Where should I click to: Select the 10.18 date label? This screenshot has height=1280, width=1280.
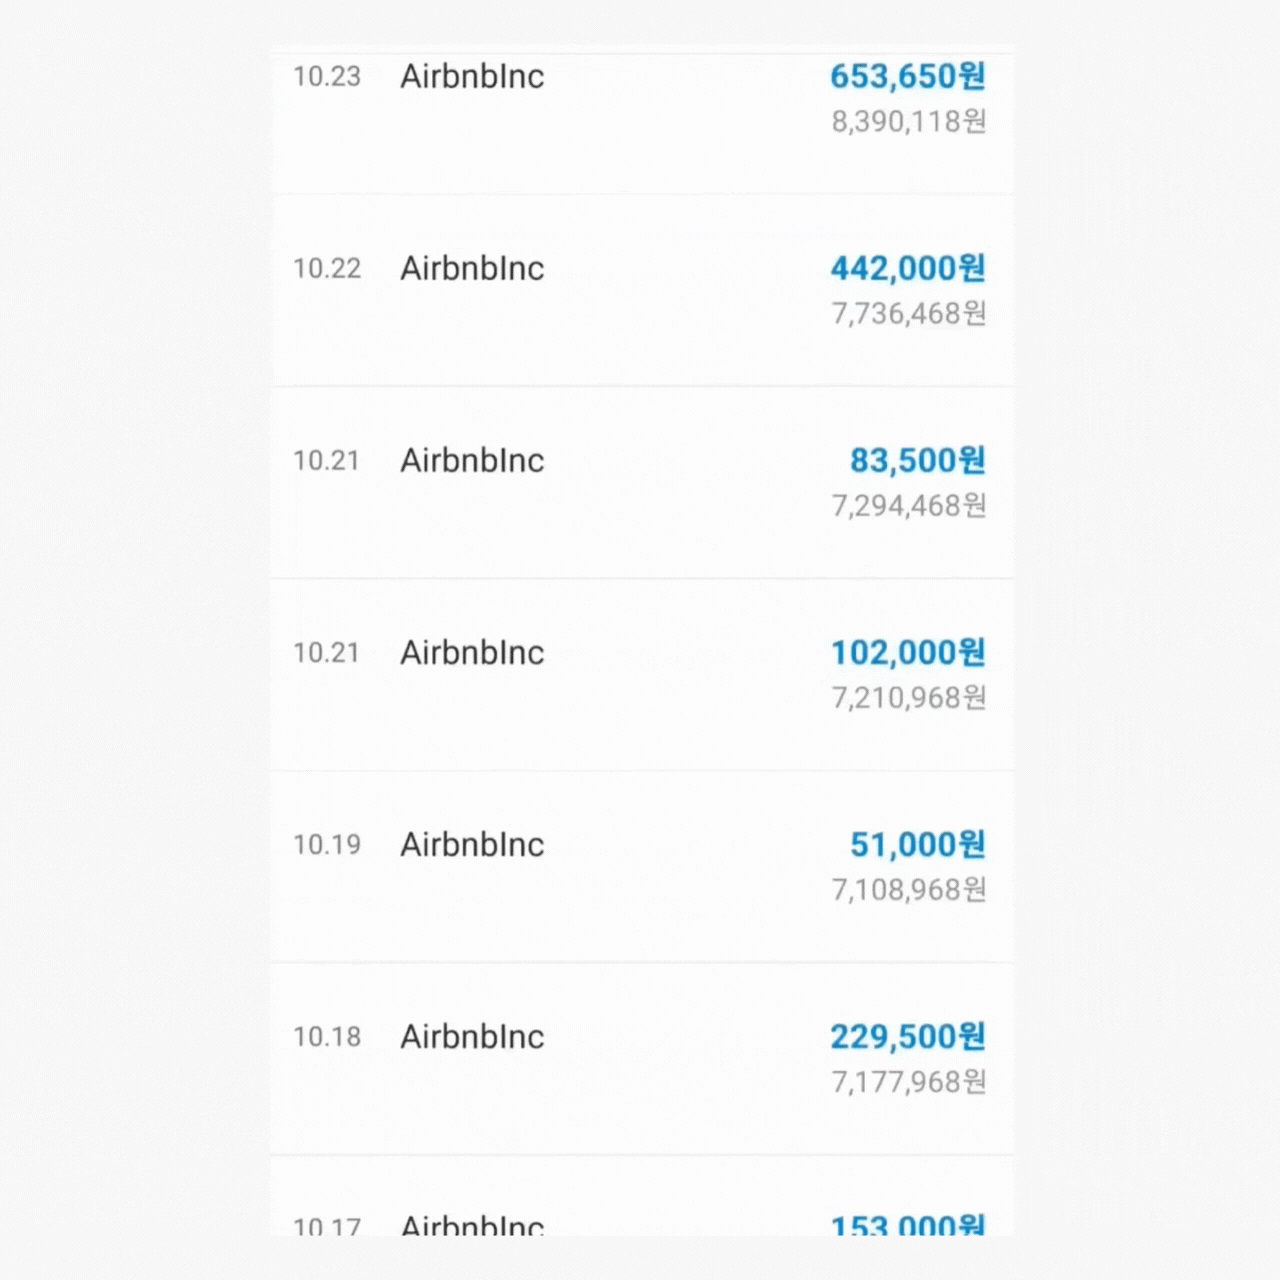pos(326,1037)
